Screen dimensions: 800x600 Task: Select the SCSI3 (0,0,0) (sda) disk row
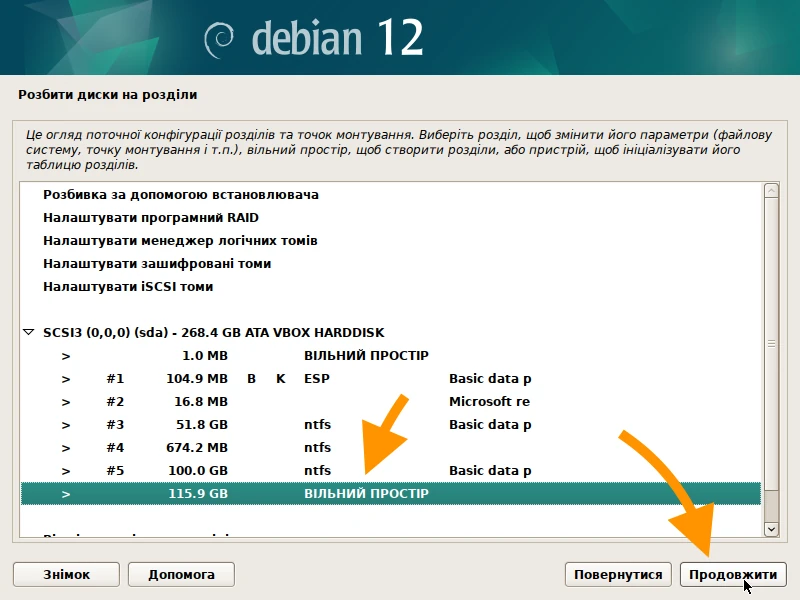pyautogui.click(x=391, y=333)
